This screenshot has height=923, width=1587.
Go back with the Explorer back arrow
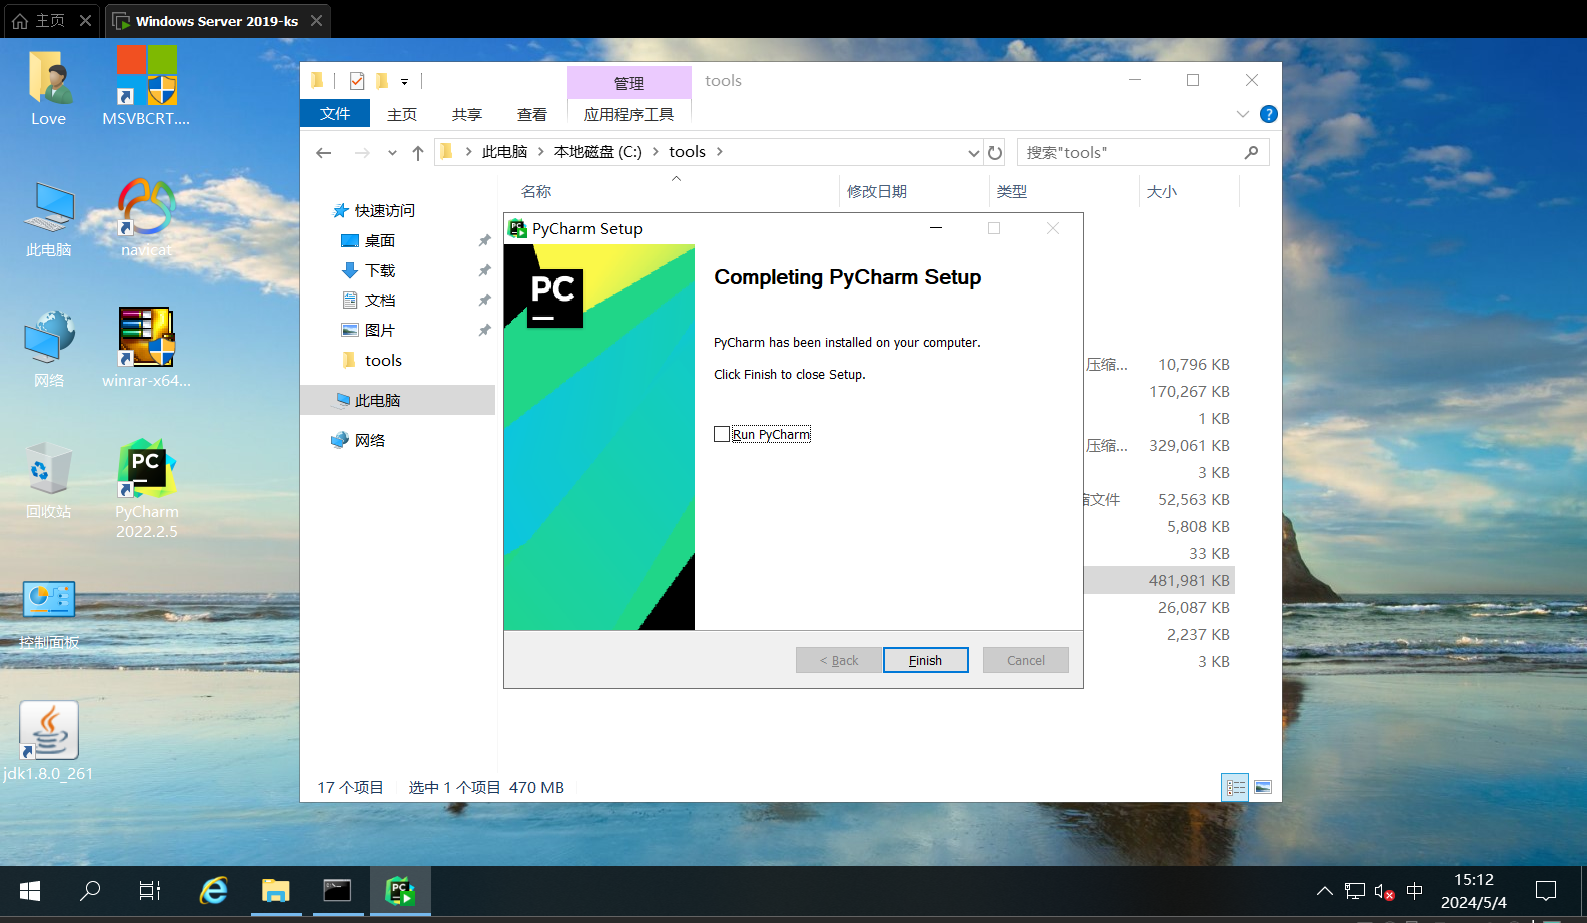click(x=323, y=152)
